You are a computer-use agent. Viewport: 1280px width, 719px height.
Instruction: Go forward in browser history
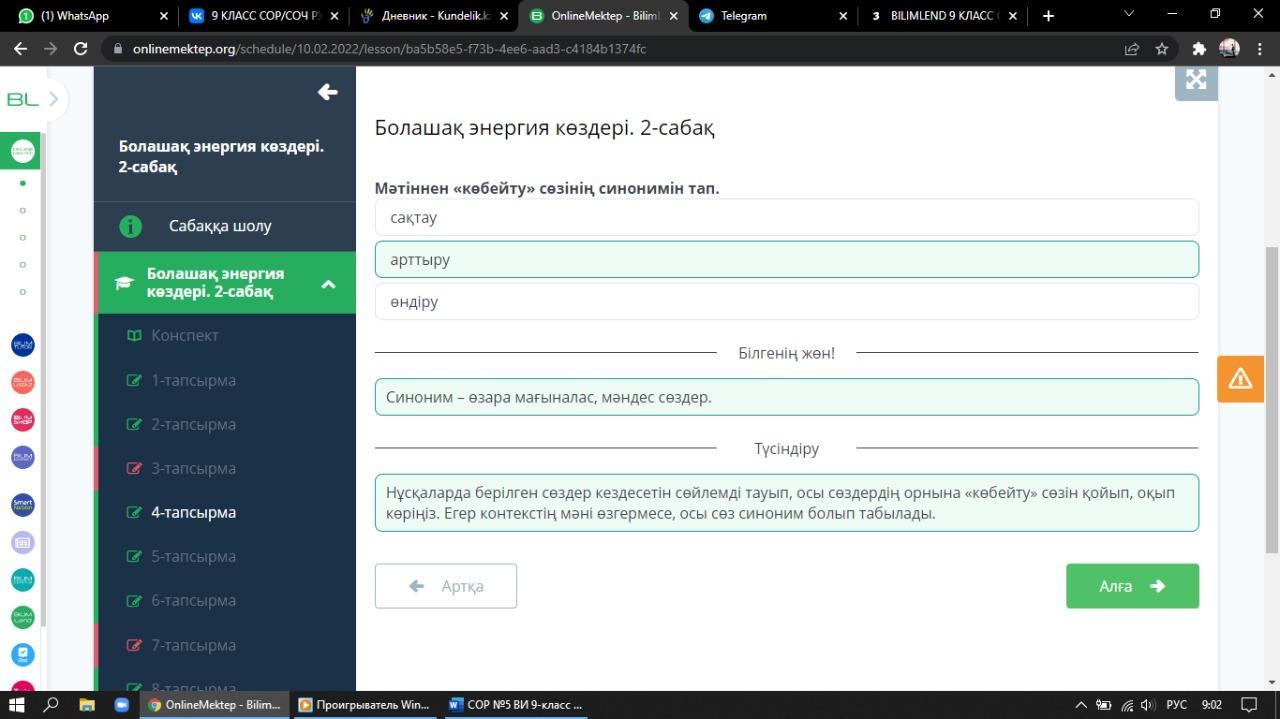(x=49, y=48)
